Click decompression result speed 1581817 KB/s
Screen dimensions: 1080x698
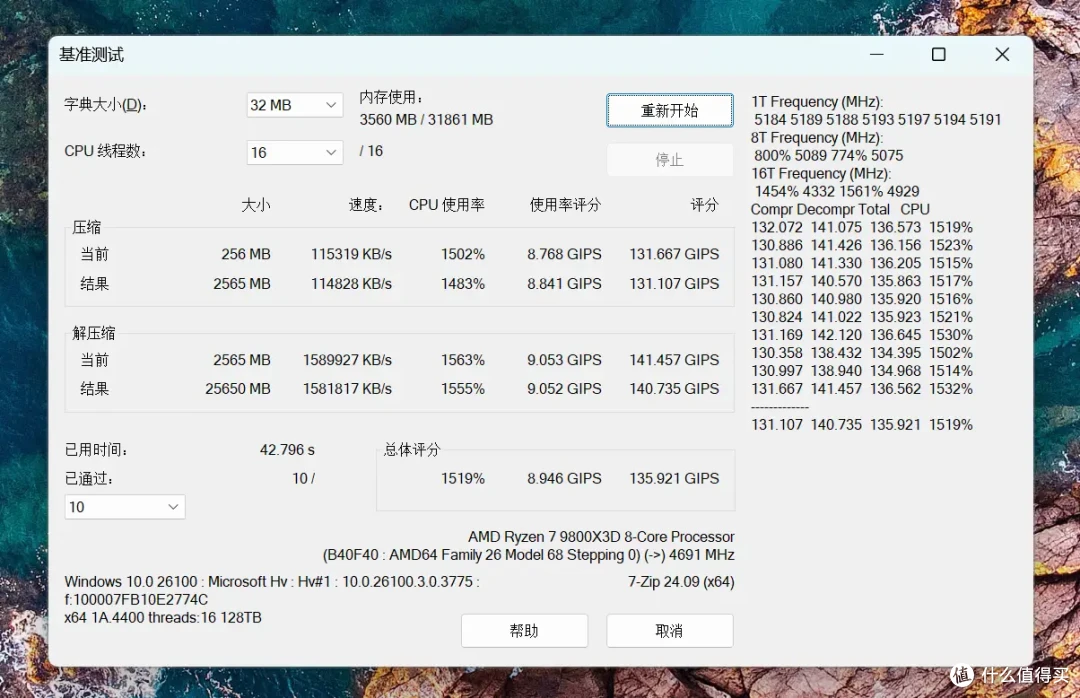[347, 389]
